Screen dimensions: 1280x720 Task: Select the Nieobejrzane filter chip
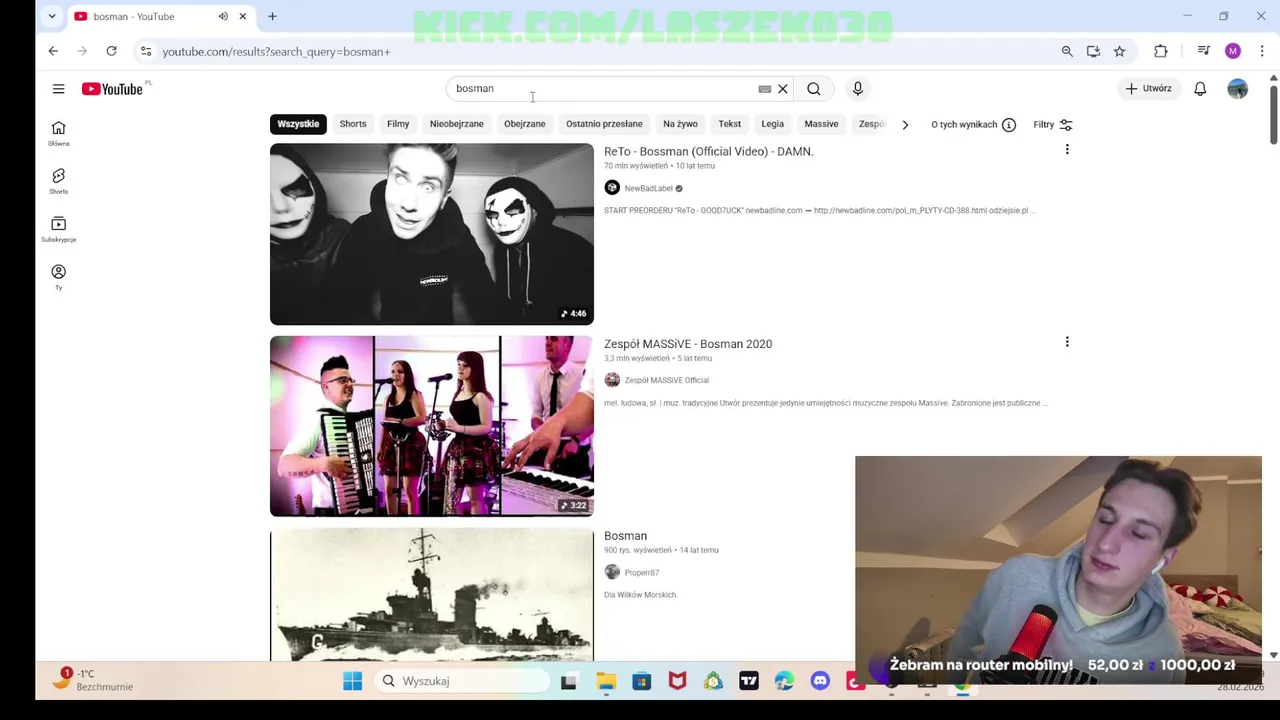click(x=457, y=124)
